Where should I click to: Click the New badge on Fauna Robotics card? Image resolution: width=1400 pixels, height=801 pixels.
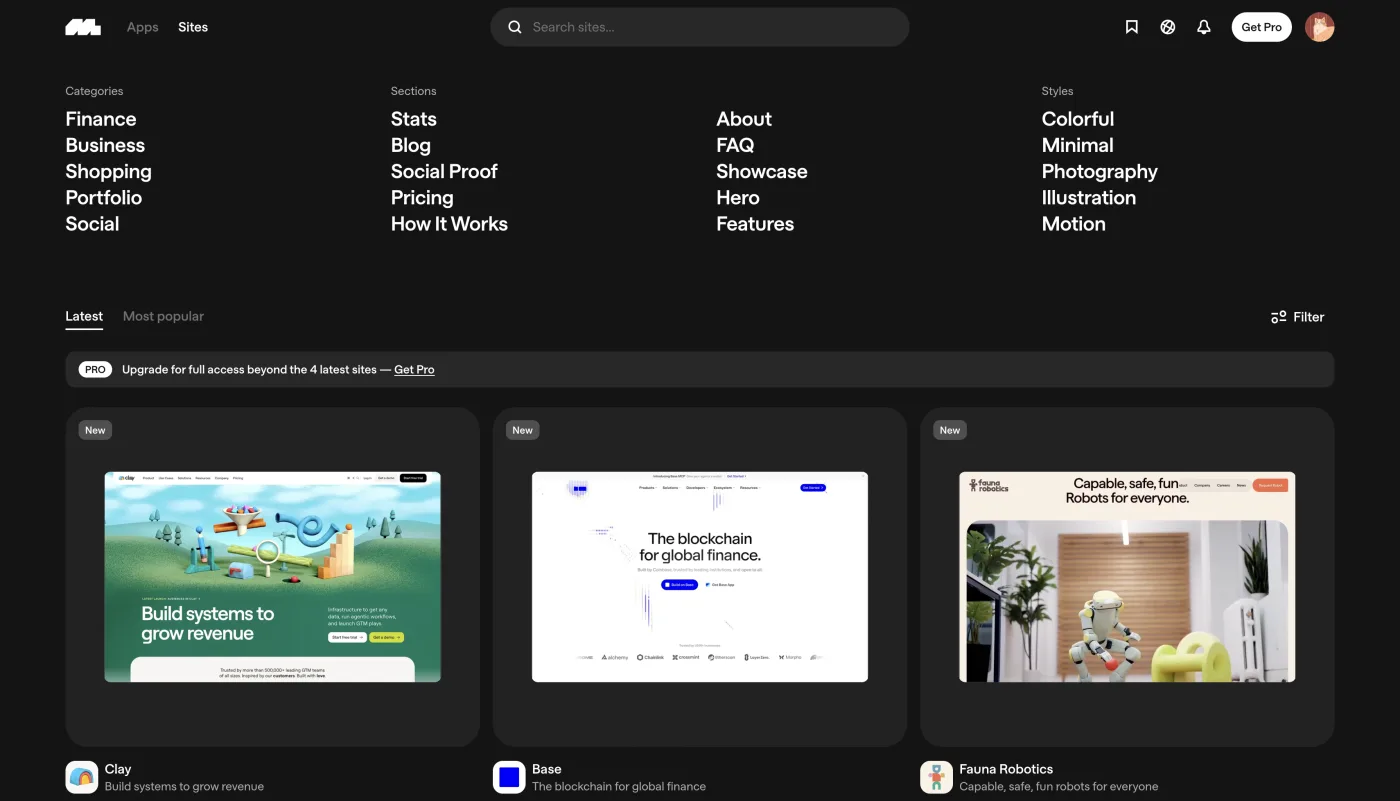(x=950, y=430)
